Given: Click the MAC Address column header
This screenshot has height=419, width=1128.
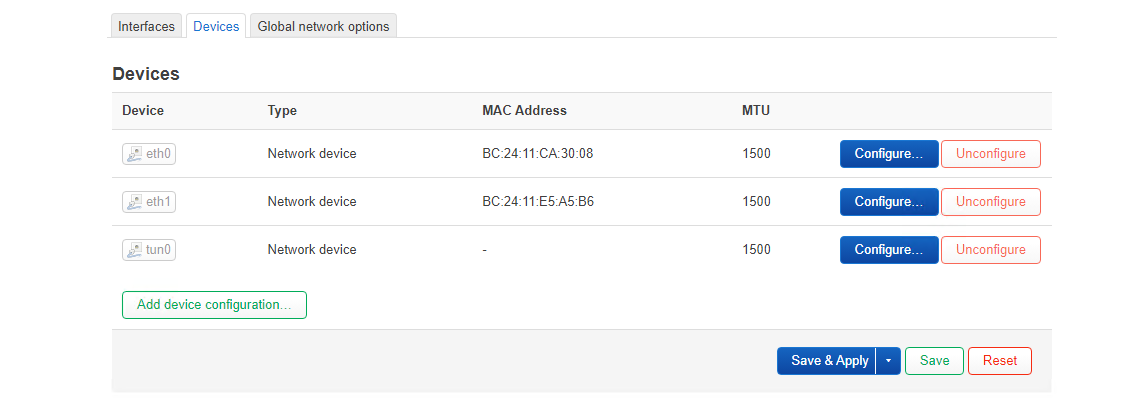Looking at the screenshot, I should coord(524,111).
